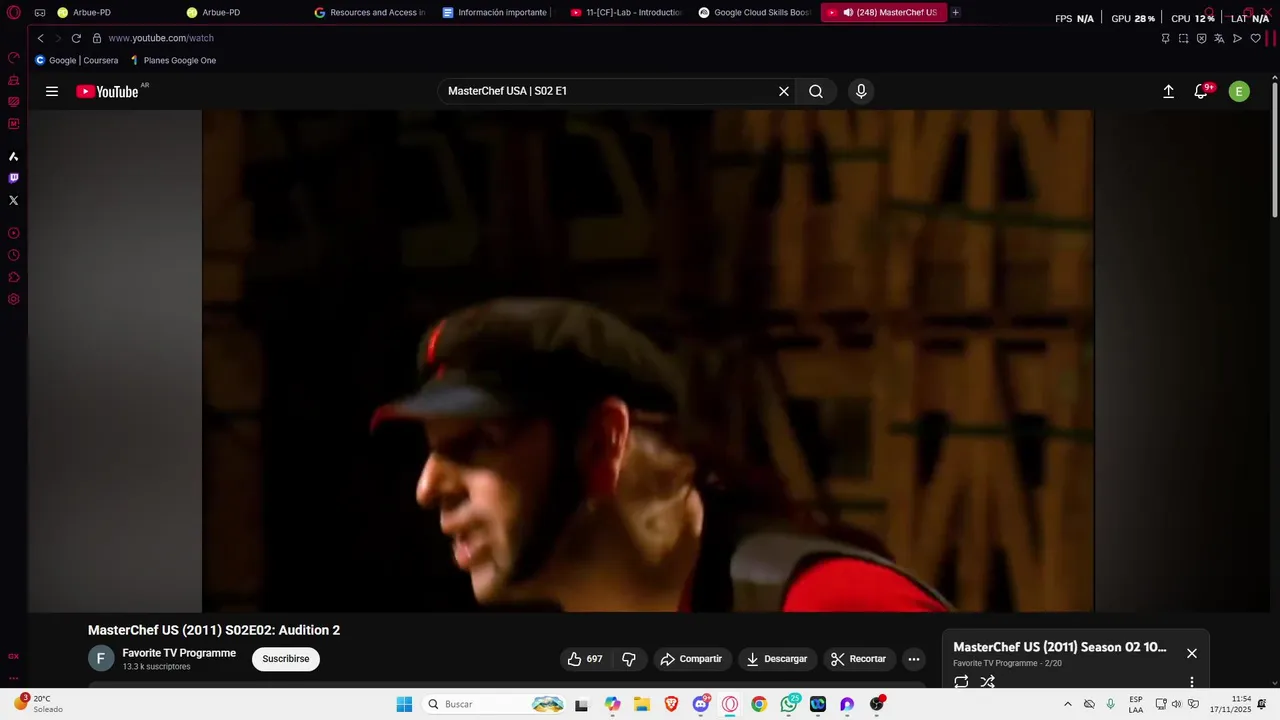Go to the YouTube home logo
This screenshot has width=1280, height=720.
click(x=108, y=91)
